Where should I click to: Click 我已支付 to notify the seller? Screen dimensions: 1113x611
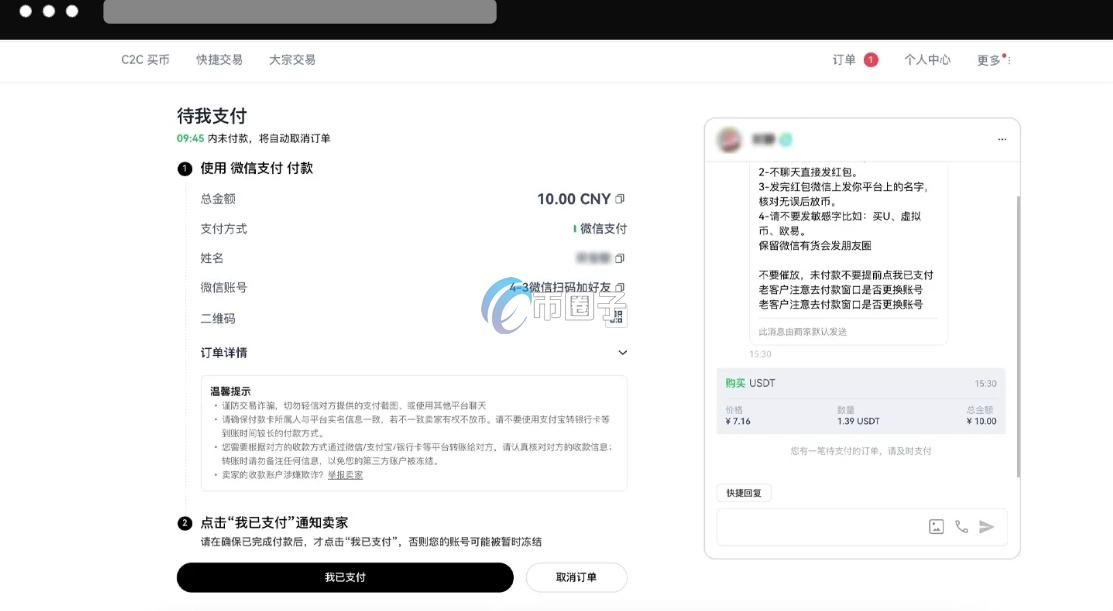tap(345, 577)
